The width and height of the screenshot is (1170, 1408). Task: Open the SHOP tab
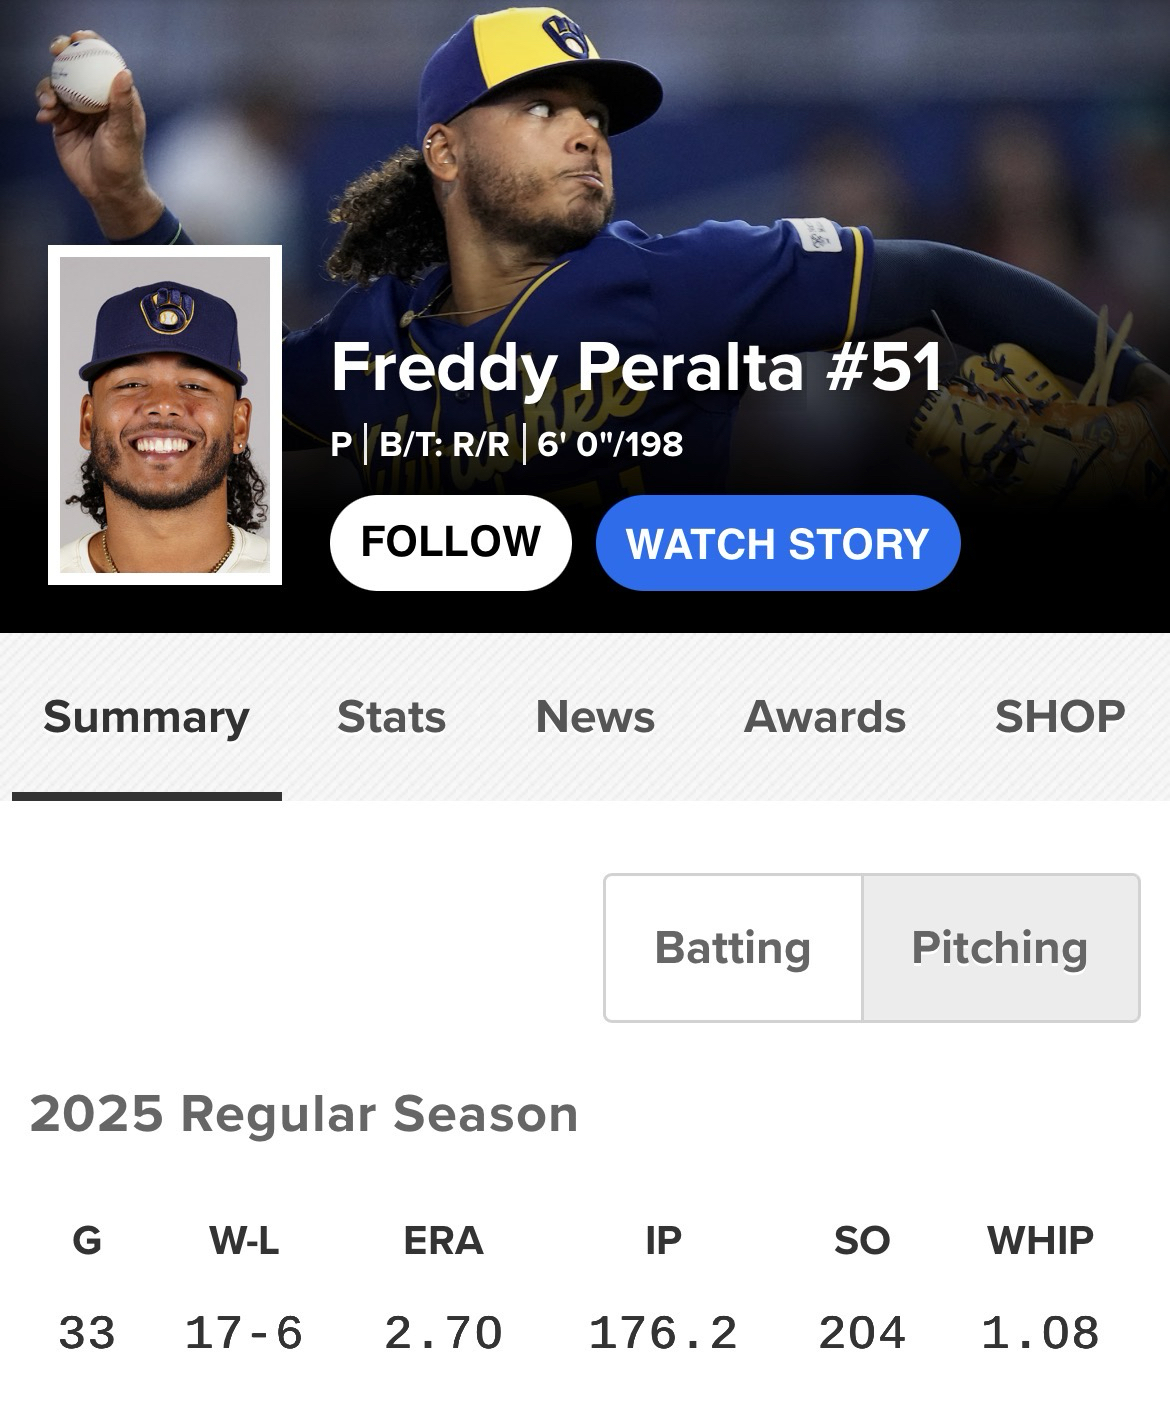[1060, 717]
